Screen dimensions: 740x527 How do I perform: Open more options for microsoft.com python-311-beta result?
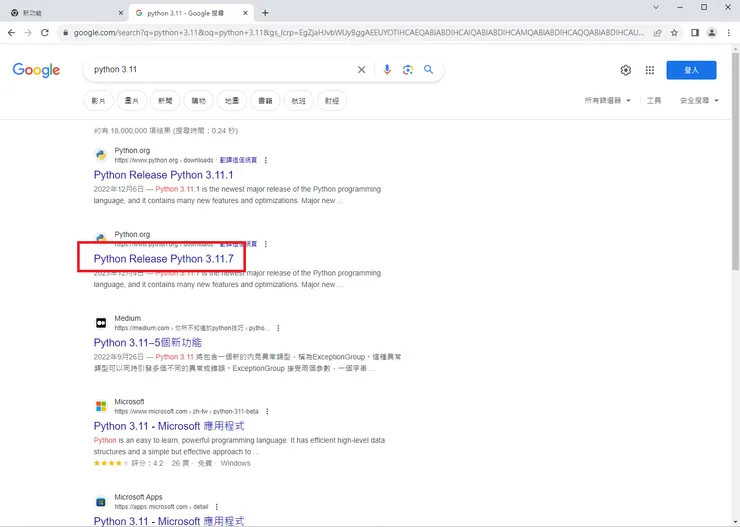point(267,411)
